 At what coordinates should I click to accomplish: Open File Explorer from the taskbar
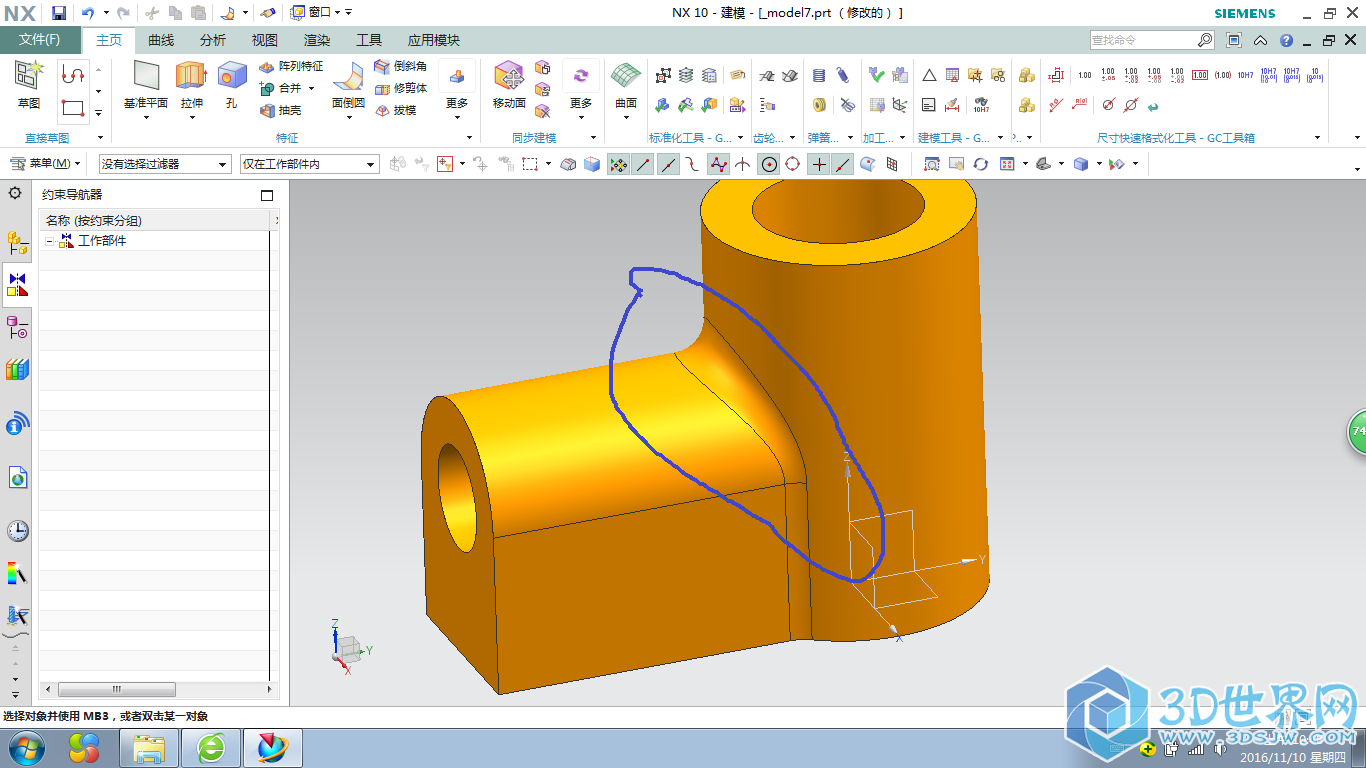[x=149, y=747]
